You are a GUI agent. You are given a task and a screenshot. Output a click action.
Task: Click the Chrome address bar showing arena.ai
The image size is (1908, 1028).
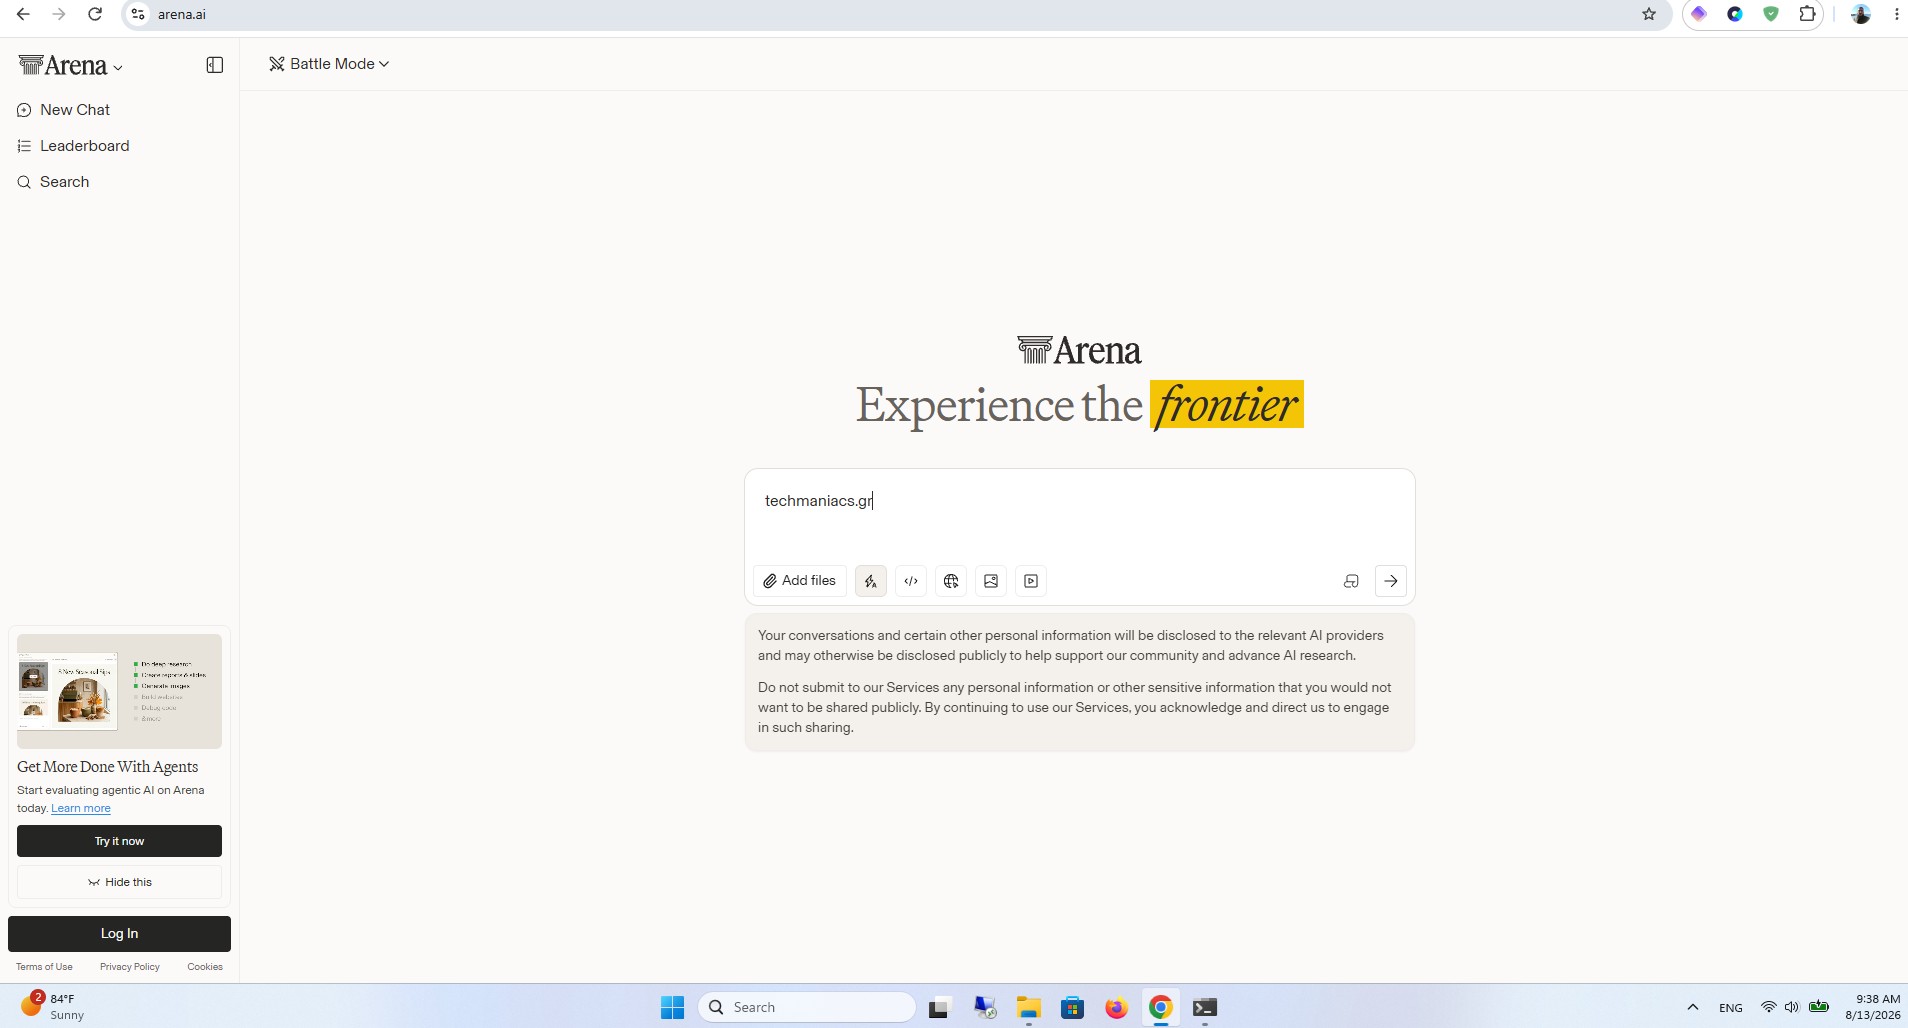(x=895, y=14)
